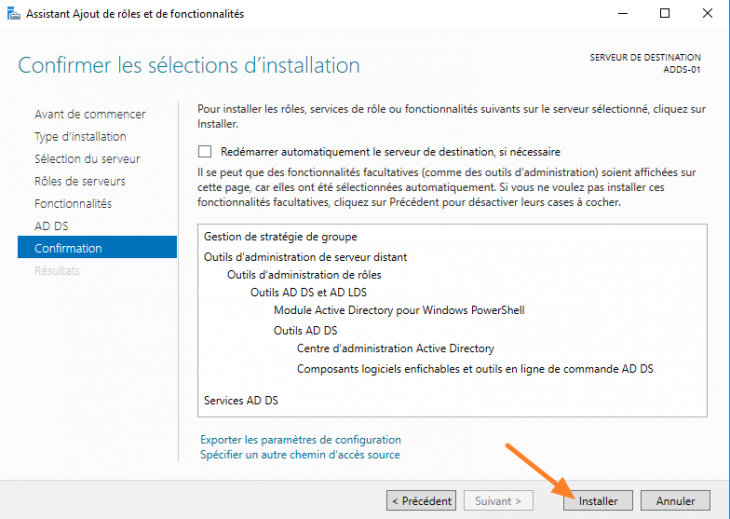Go back with the Précédent button
Image resolution: width=730 pixels, height=519 pixels.
click(422, 500)
